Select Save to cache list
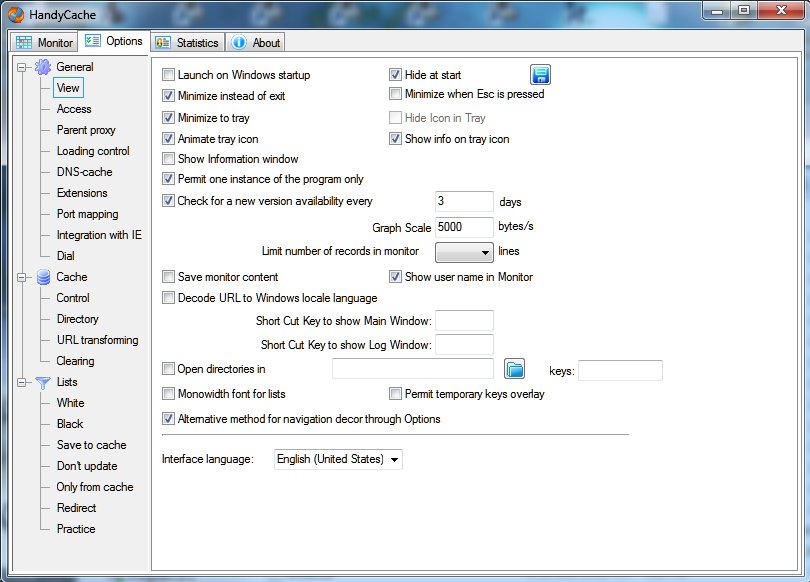Viewport: 810px width, 582px height. point(91,445)
